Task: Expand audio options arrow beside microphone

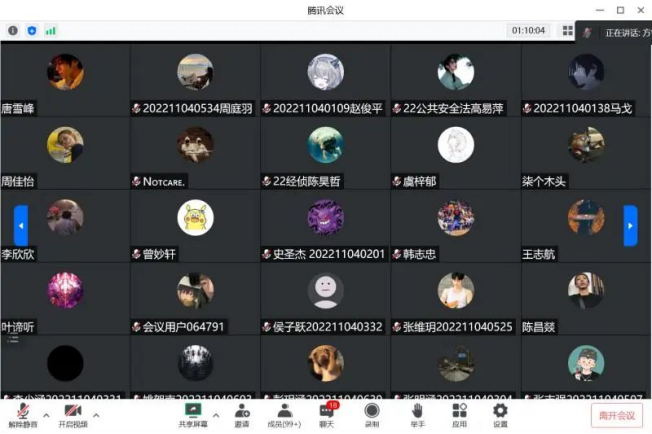Action: coord(46,415)
